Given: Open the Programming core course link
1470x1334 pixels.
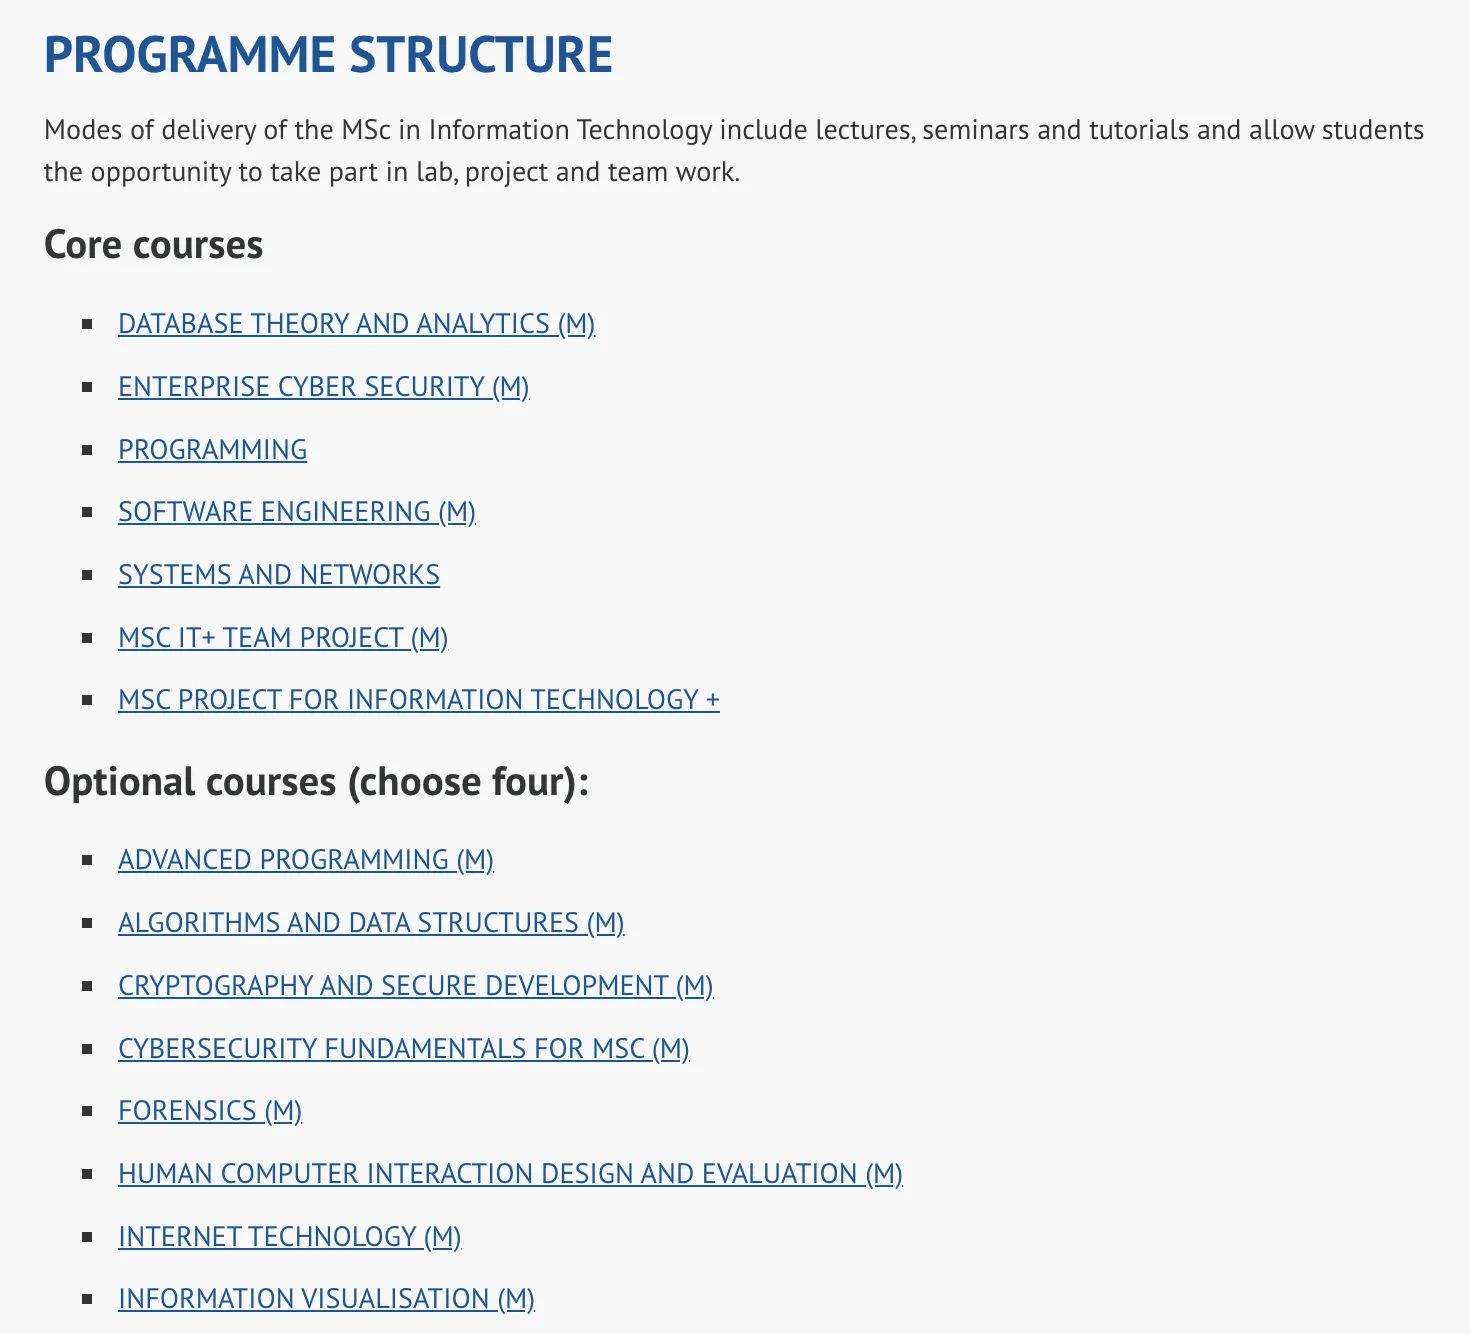Looking at the screenshot, I should point(212,450).
